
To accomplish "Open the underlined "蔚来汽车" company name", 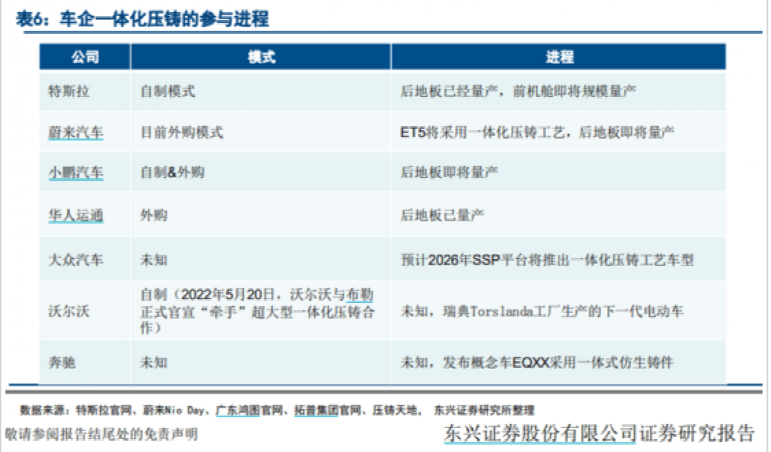I will coord(76,132).
